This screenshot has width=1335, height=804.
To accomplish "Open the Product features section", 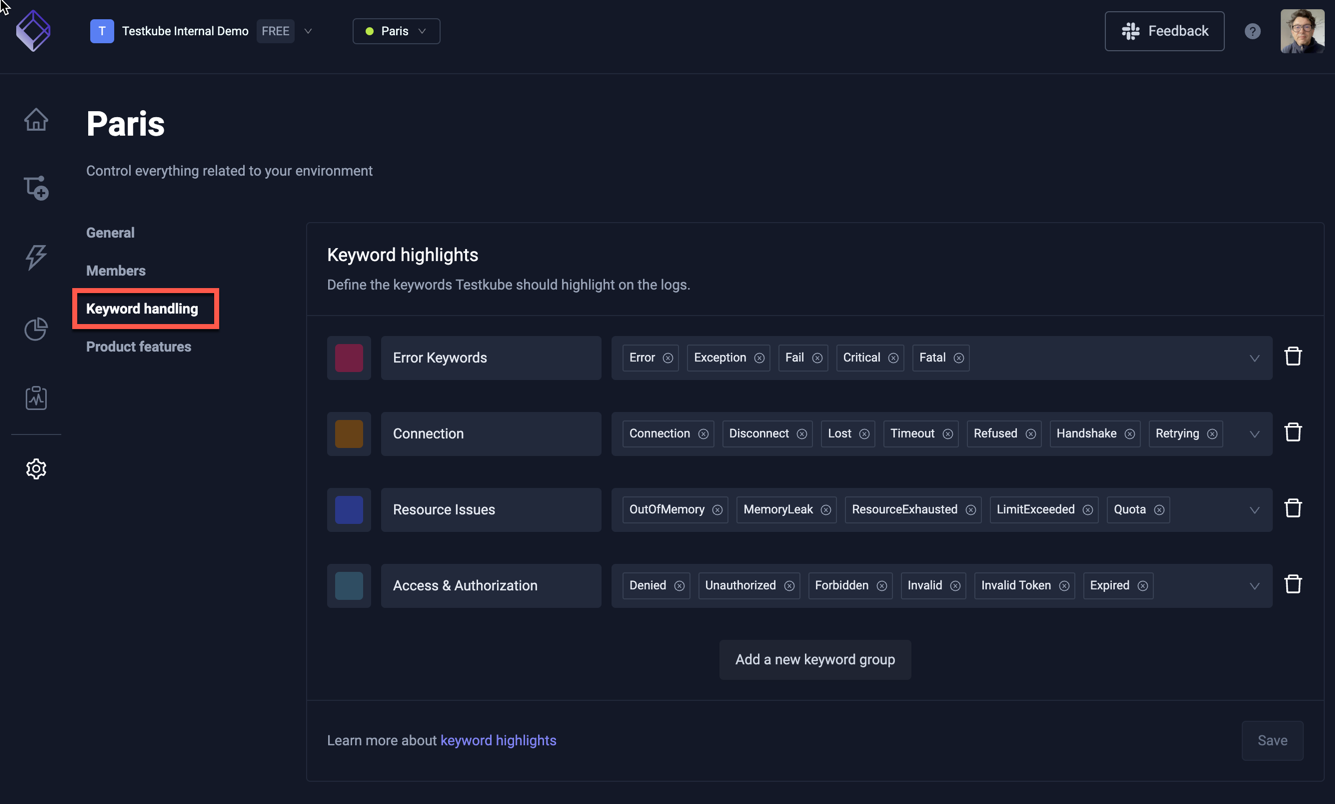I will [138, 346].
